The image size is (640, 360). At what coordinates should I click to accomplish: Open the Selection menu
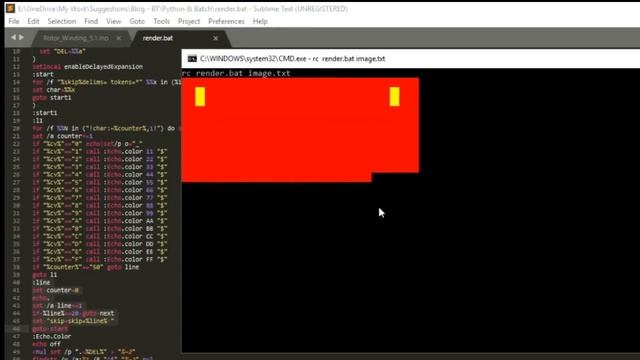pos(62,21)
